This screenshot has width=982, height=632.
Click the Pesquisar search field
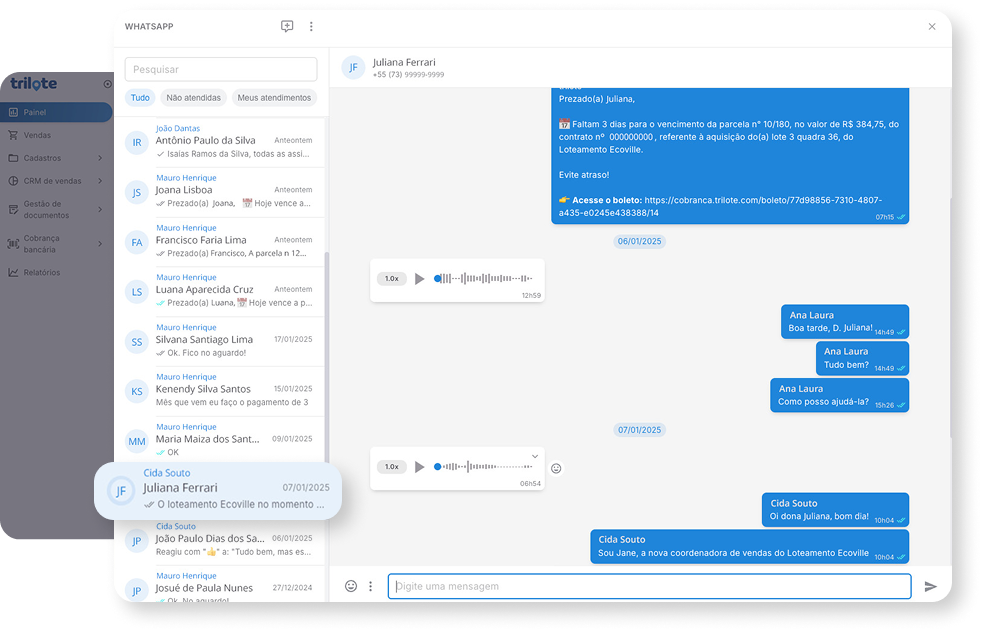point(221,70)
